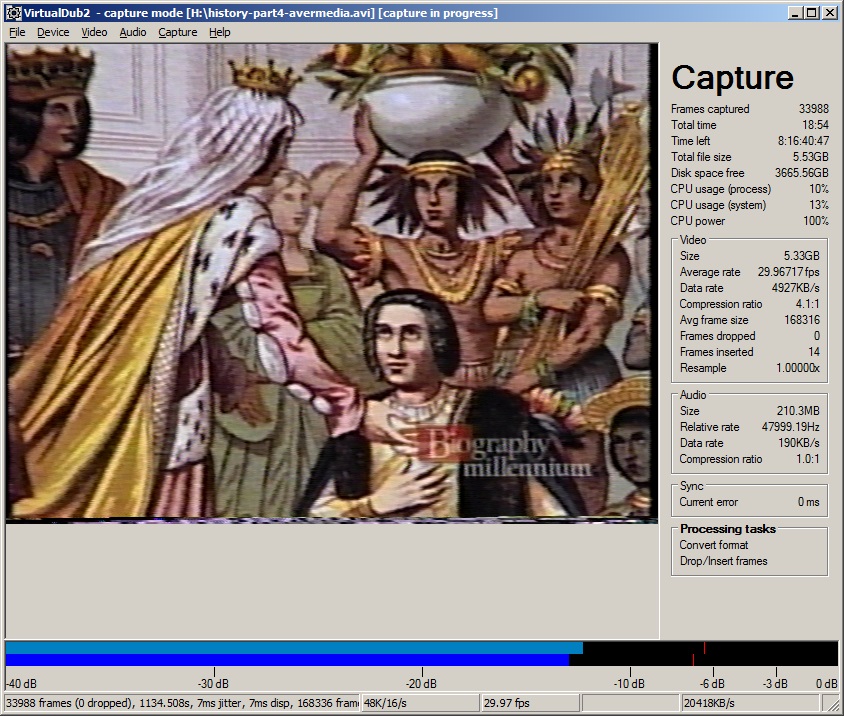Click the Total file size 5.53GB value
844x716 pixels.
pyautogui.click(x=810, y=157)
